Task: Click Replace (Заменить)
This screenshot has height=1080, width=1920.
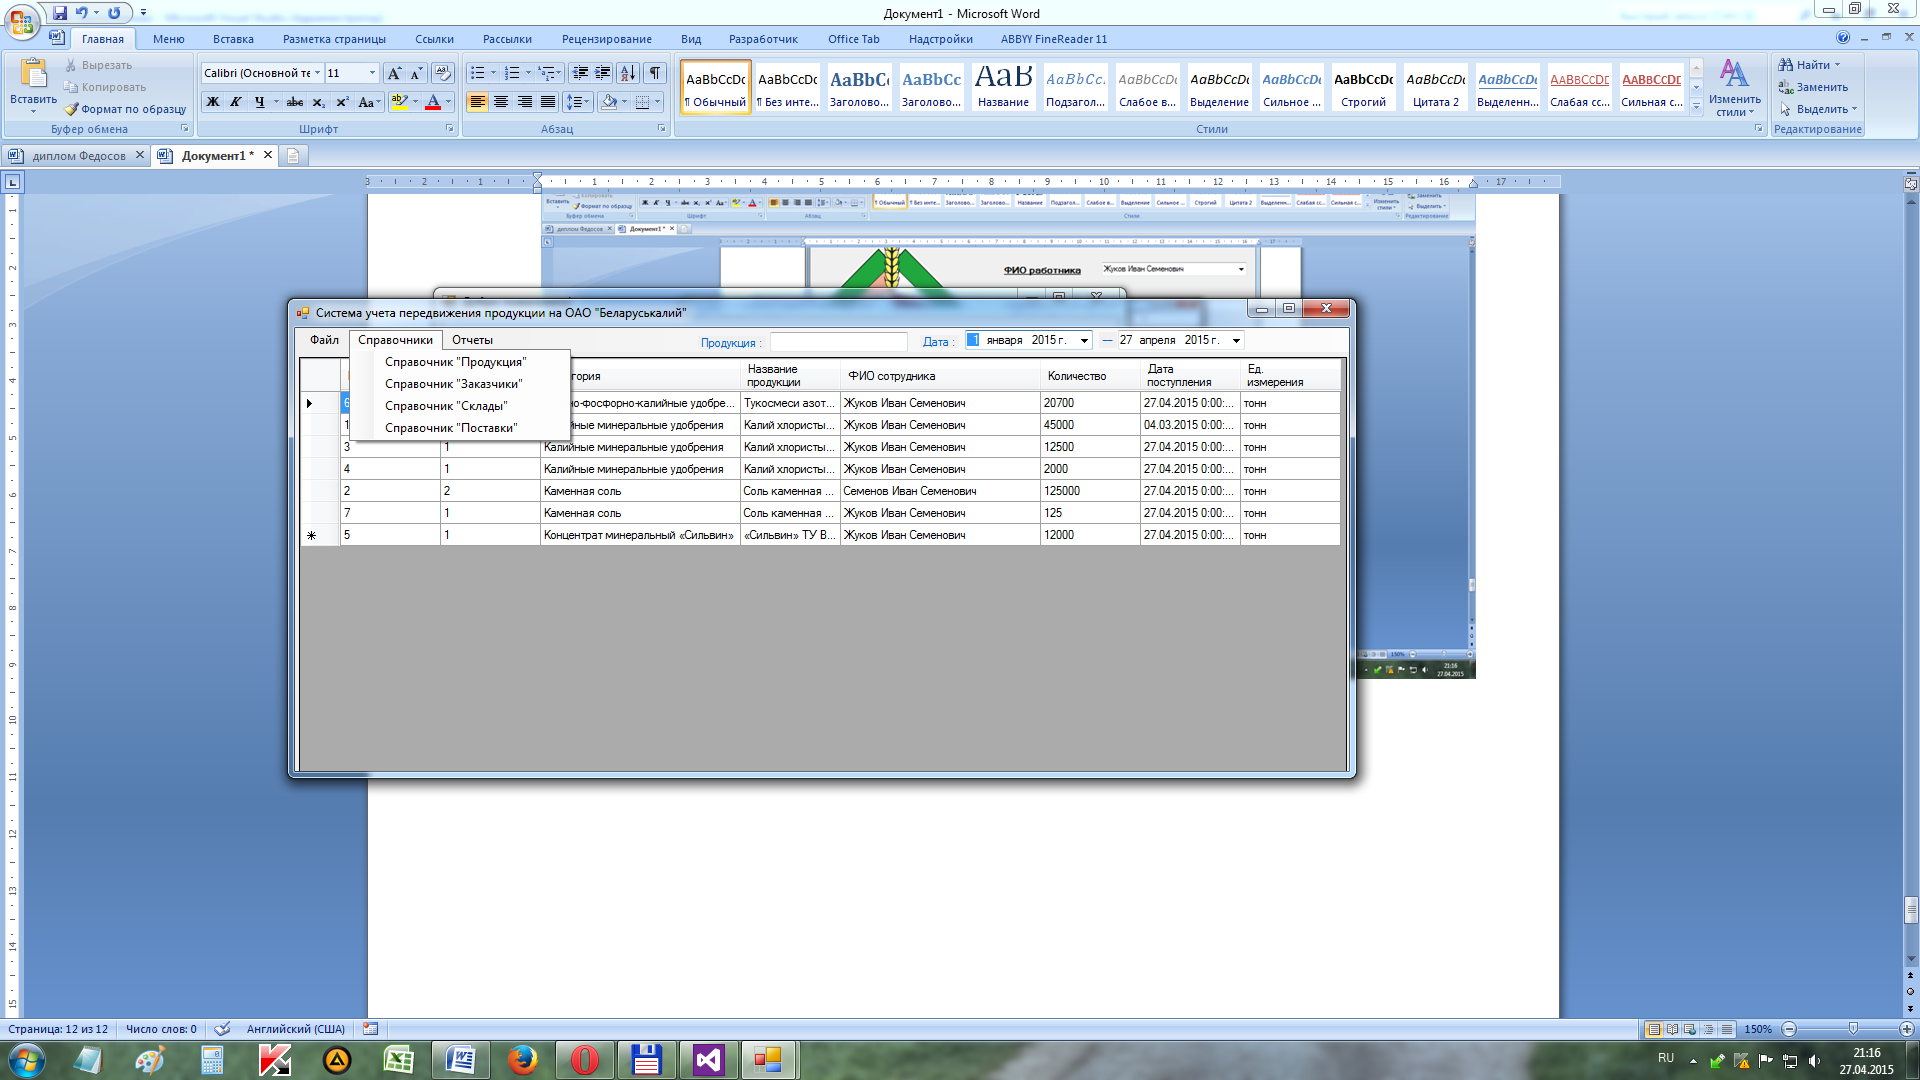Action: pos(1813,87)
